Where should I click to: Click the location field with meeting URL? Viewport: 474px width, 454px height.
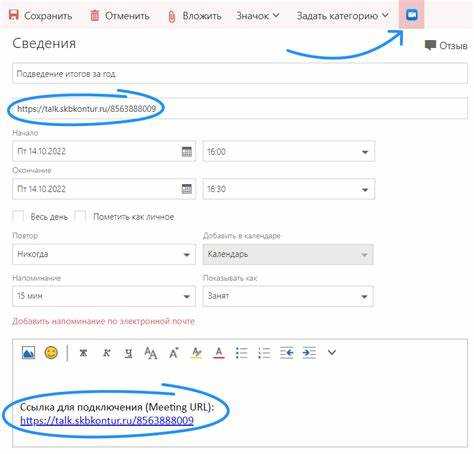(240, 108)
